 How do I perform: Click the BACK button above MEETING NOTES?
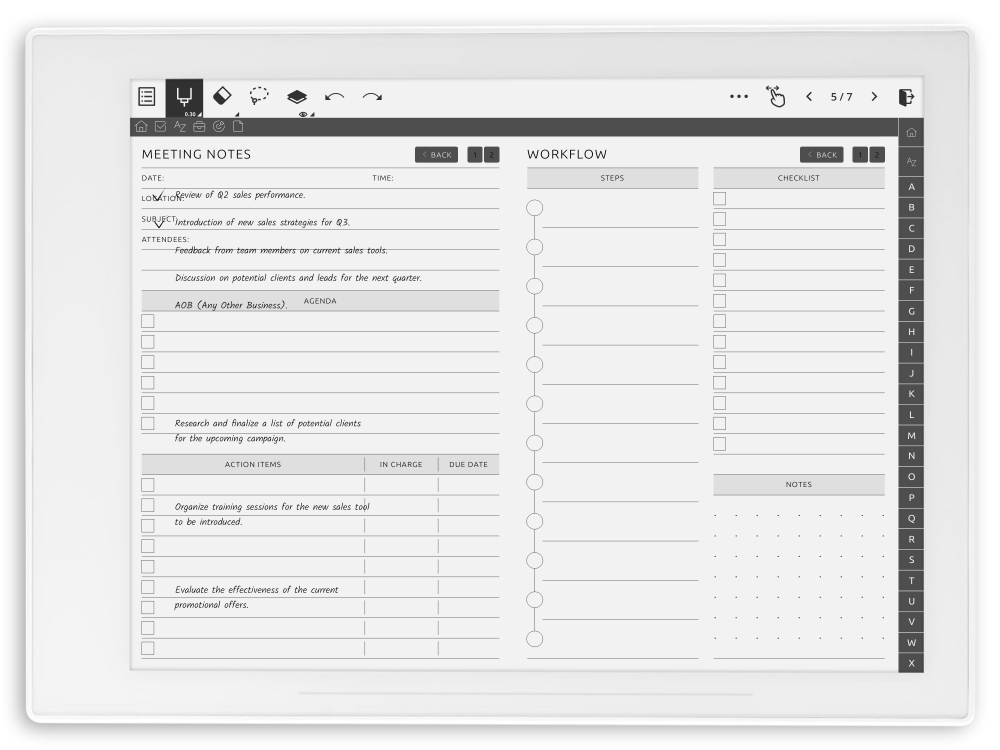tap(436, 154)
